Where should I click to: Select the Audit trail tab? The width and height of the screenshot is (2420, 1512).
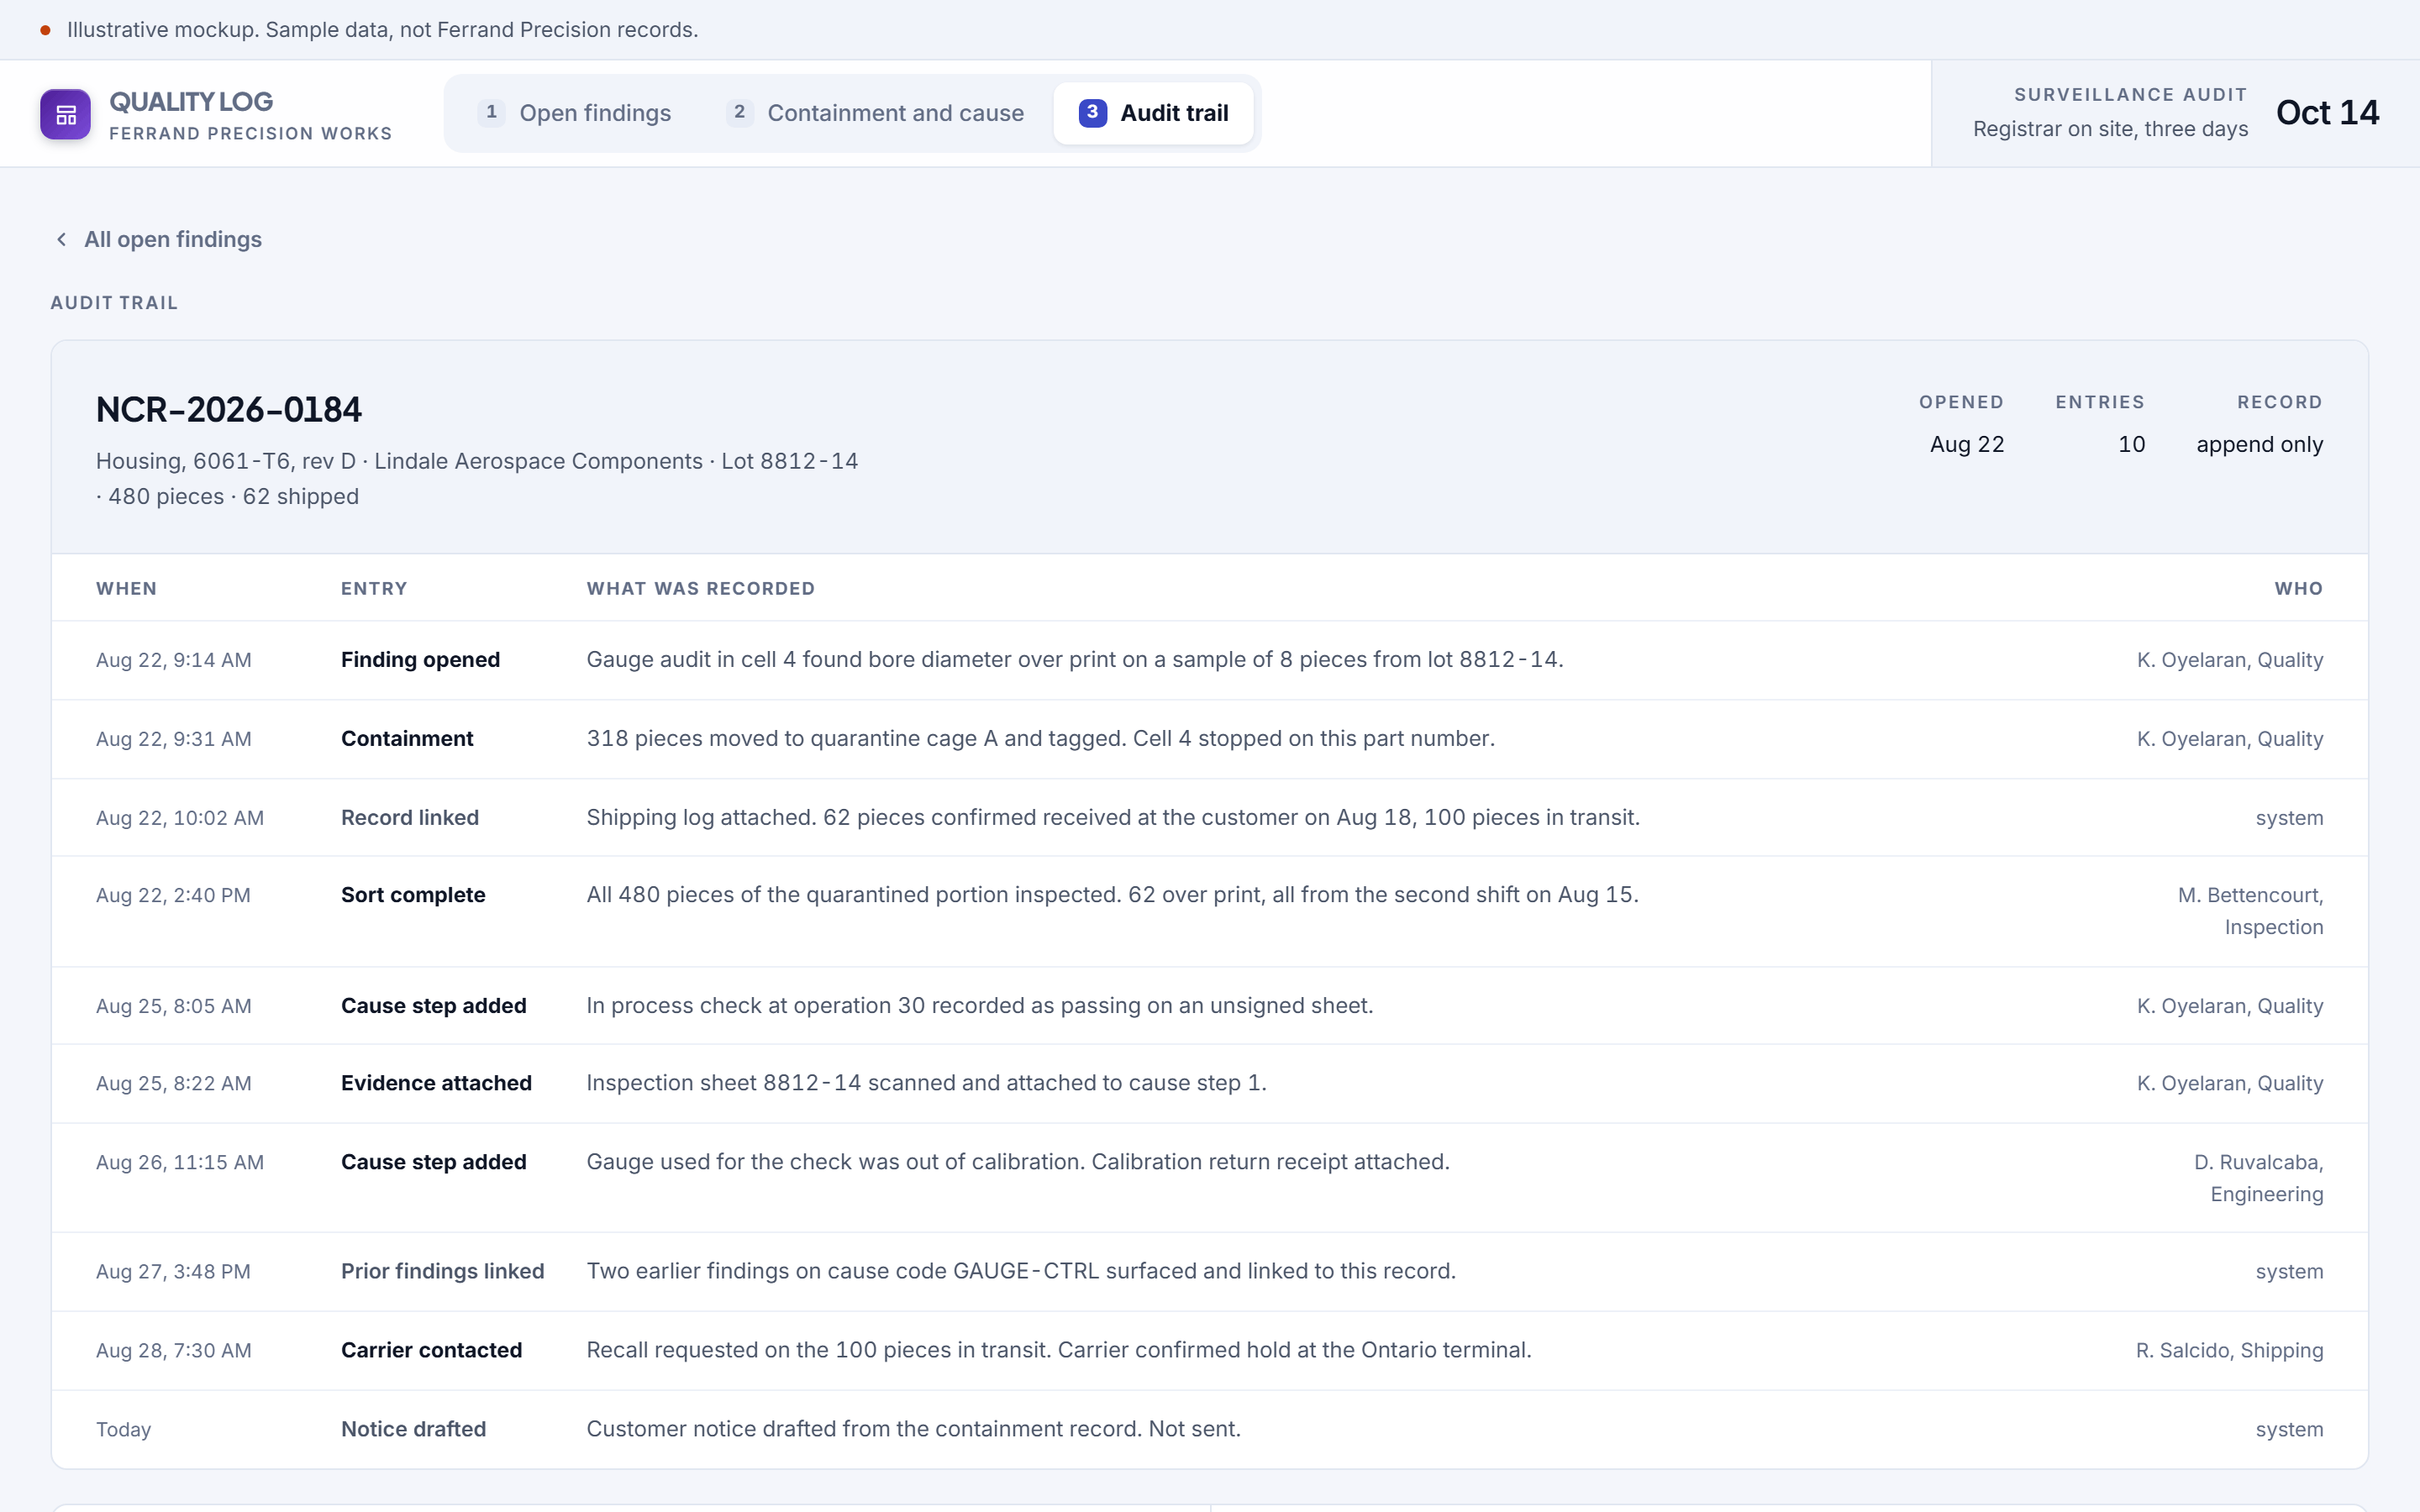click(x=1154, y=113)
